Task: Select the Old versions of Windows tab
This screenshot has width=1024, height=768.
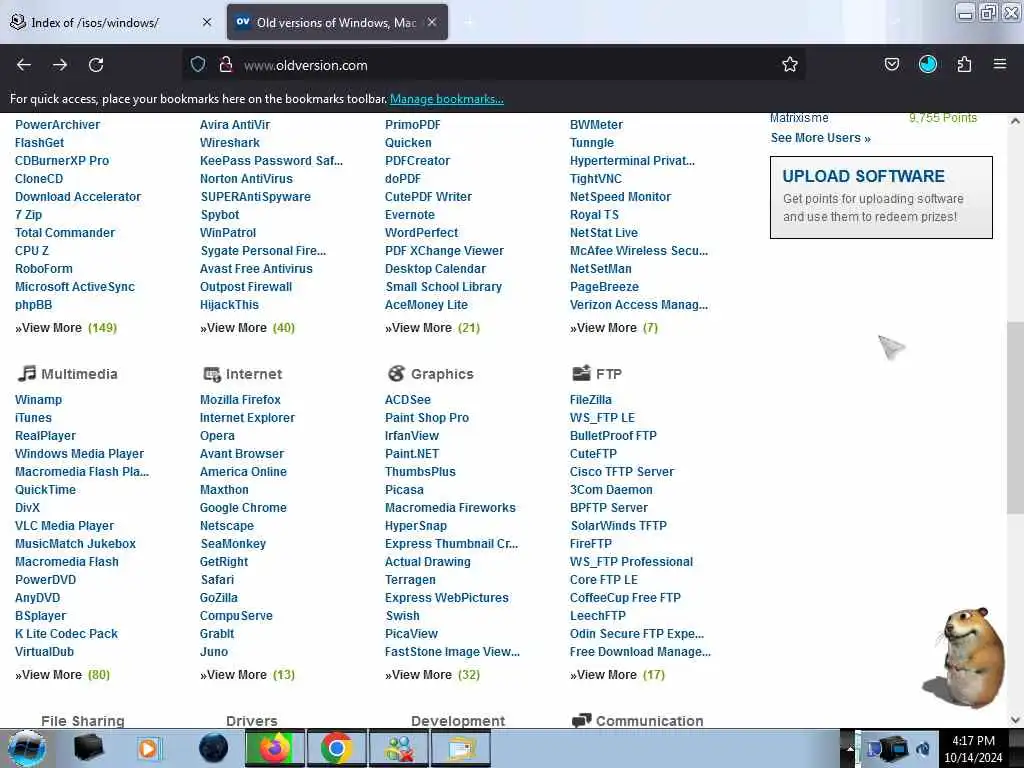Action: [337, 22]
